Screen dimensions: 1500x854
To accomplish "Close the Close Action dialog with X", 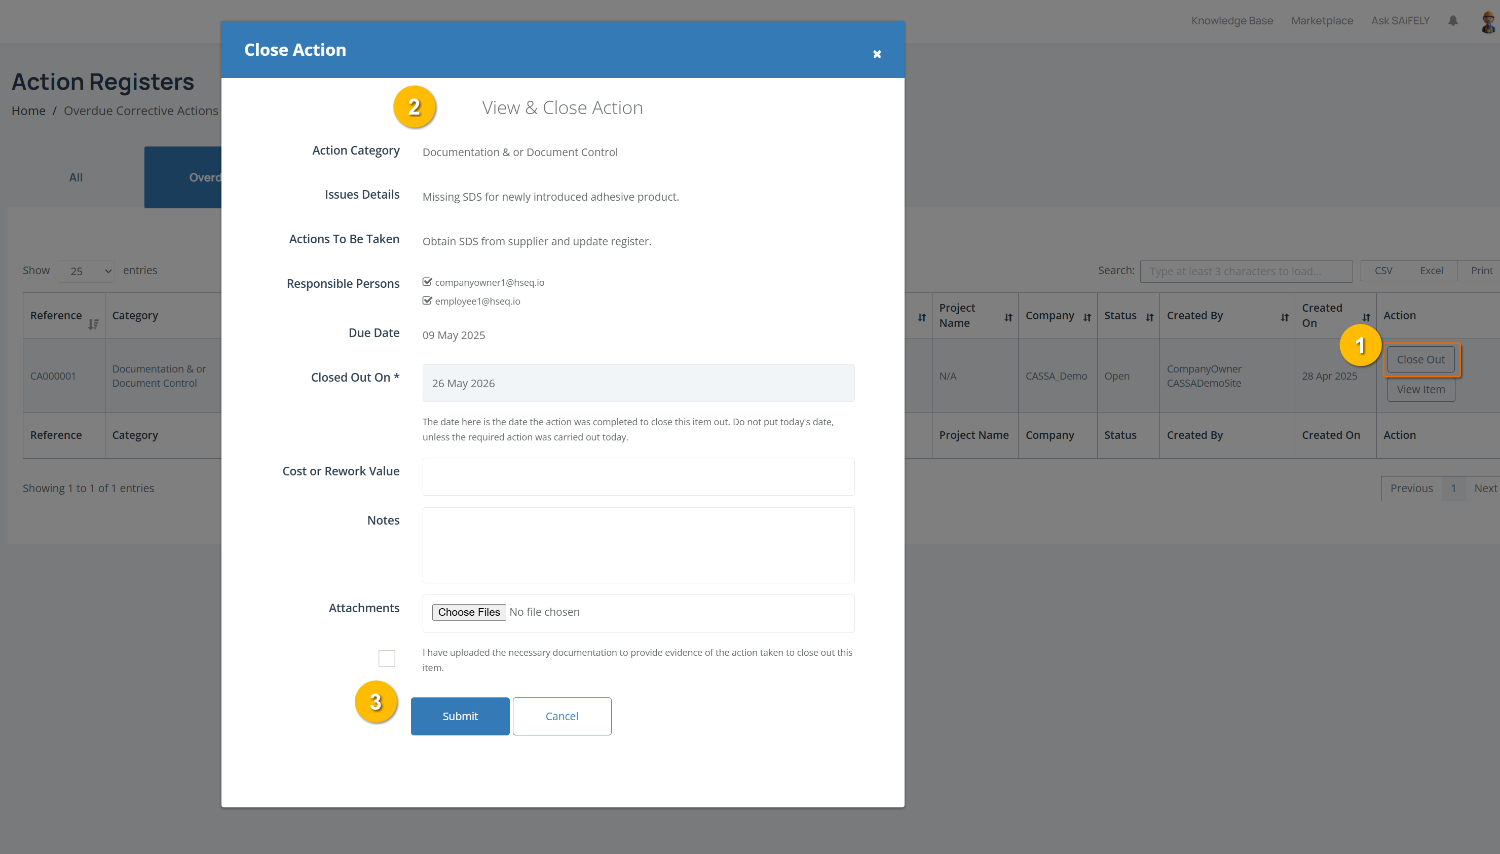I will [x=877, y=54].
